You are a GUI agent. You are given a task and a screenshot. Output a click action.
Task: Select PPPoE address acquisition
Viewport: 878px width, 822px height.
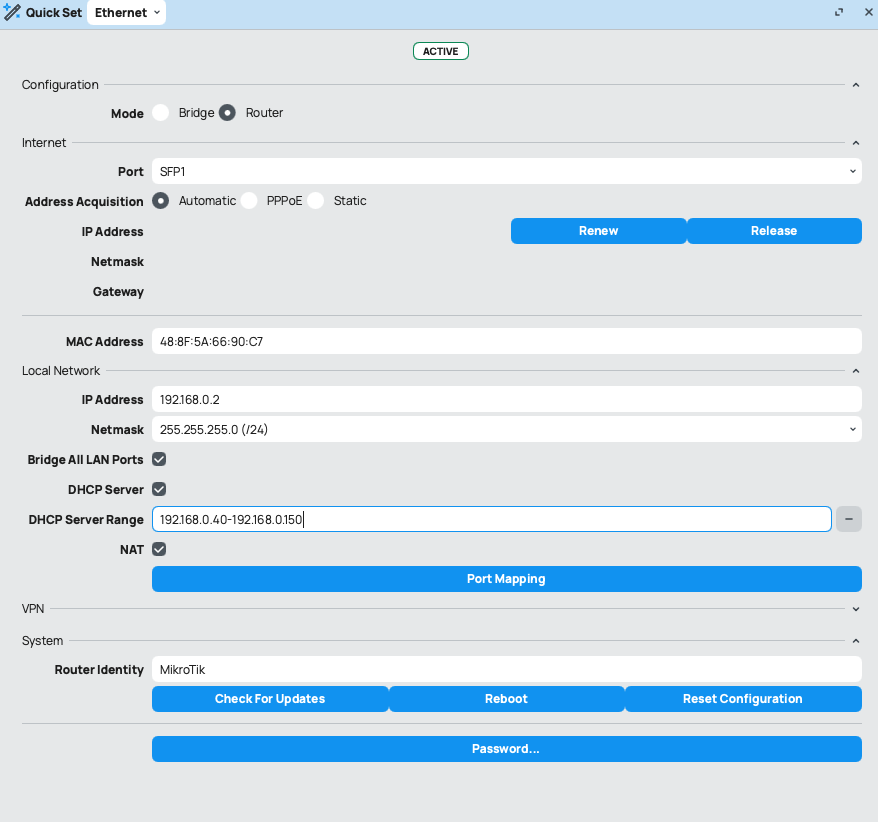(x=248, y=201)
